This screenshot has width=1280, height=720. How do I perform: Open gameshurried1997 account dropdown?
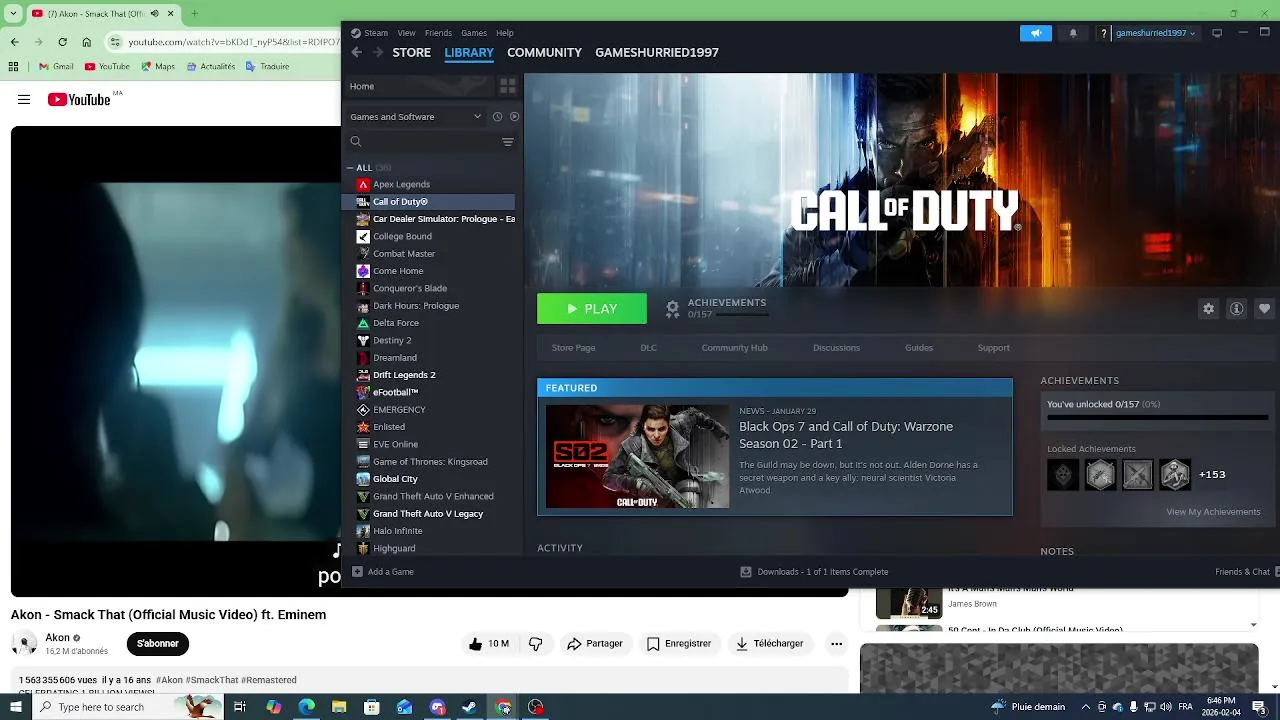(1155, 33)
